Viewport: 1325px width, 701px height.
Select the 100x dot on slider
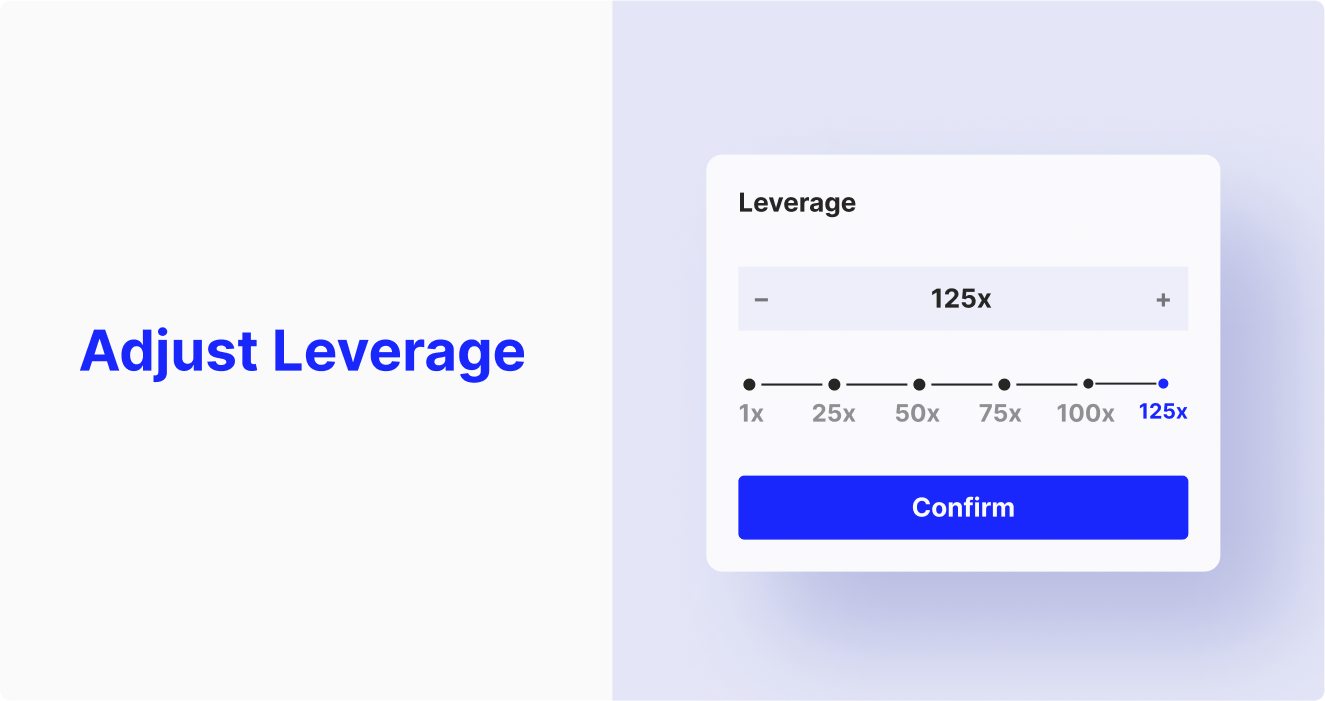tap(1088, 383)
